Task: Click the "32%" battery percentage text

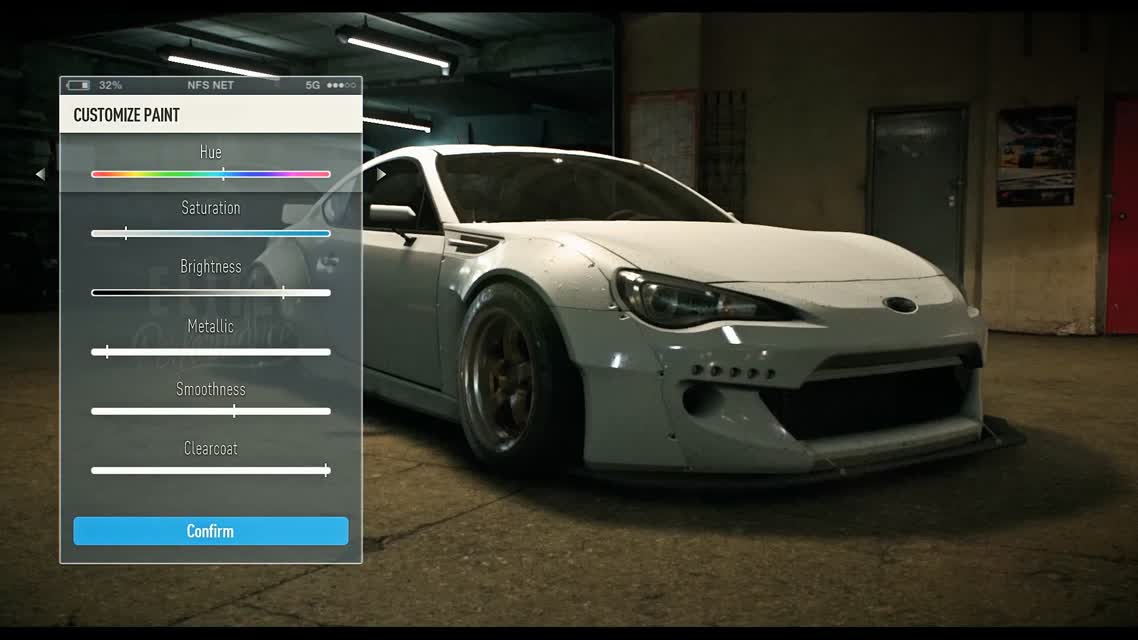Action: tap(110, 85)
